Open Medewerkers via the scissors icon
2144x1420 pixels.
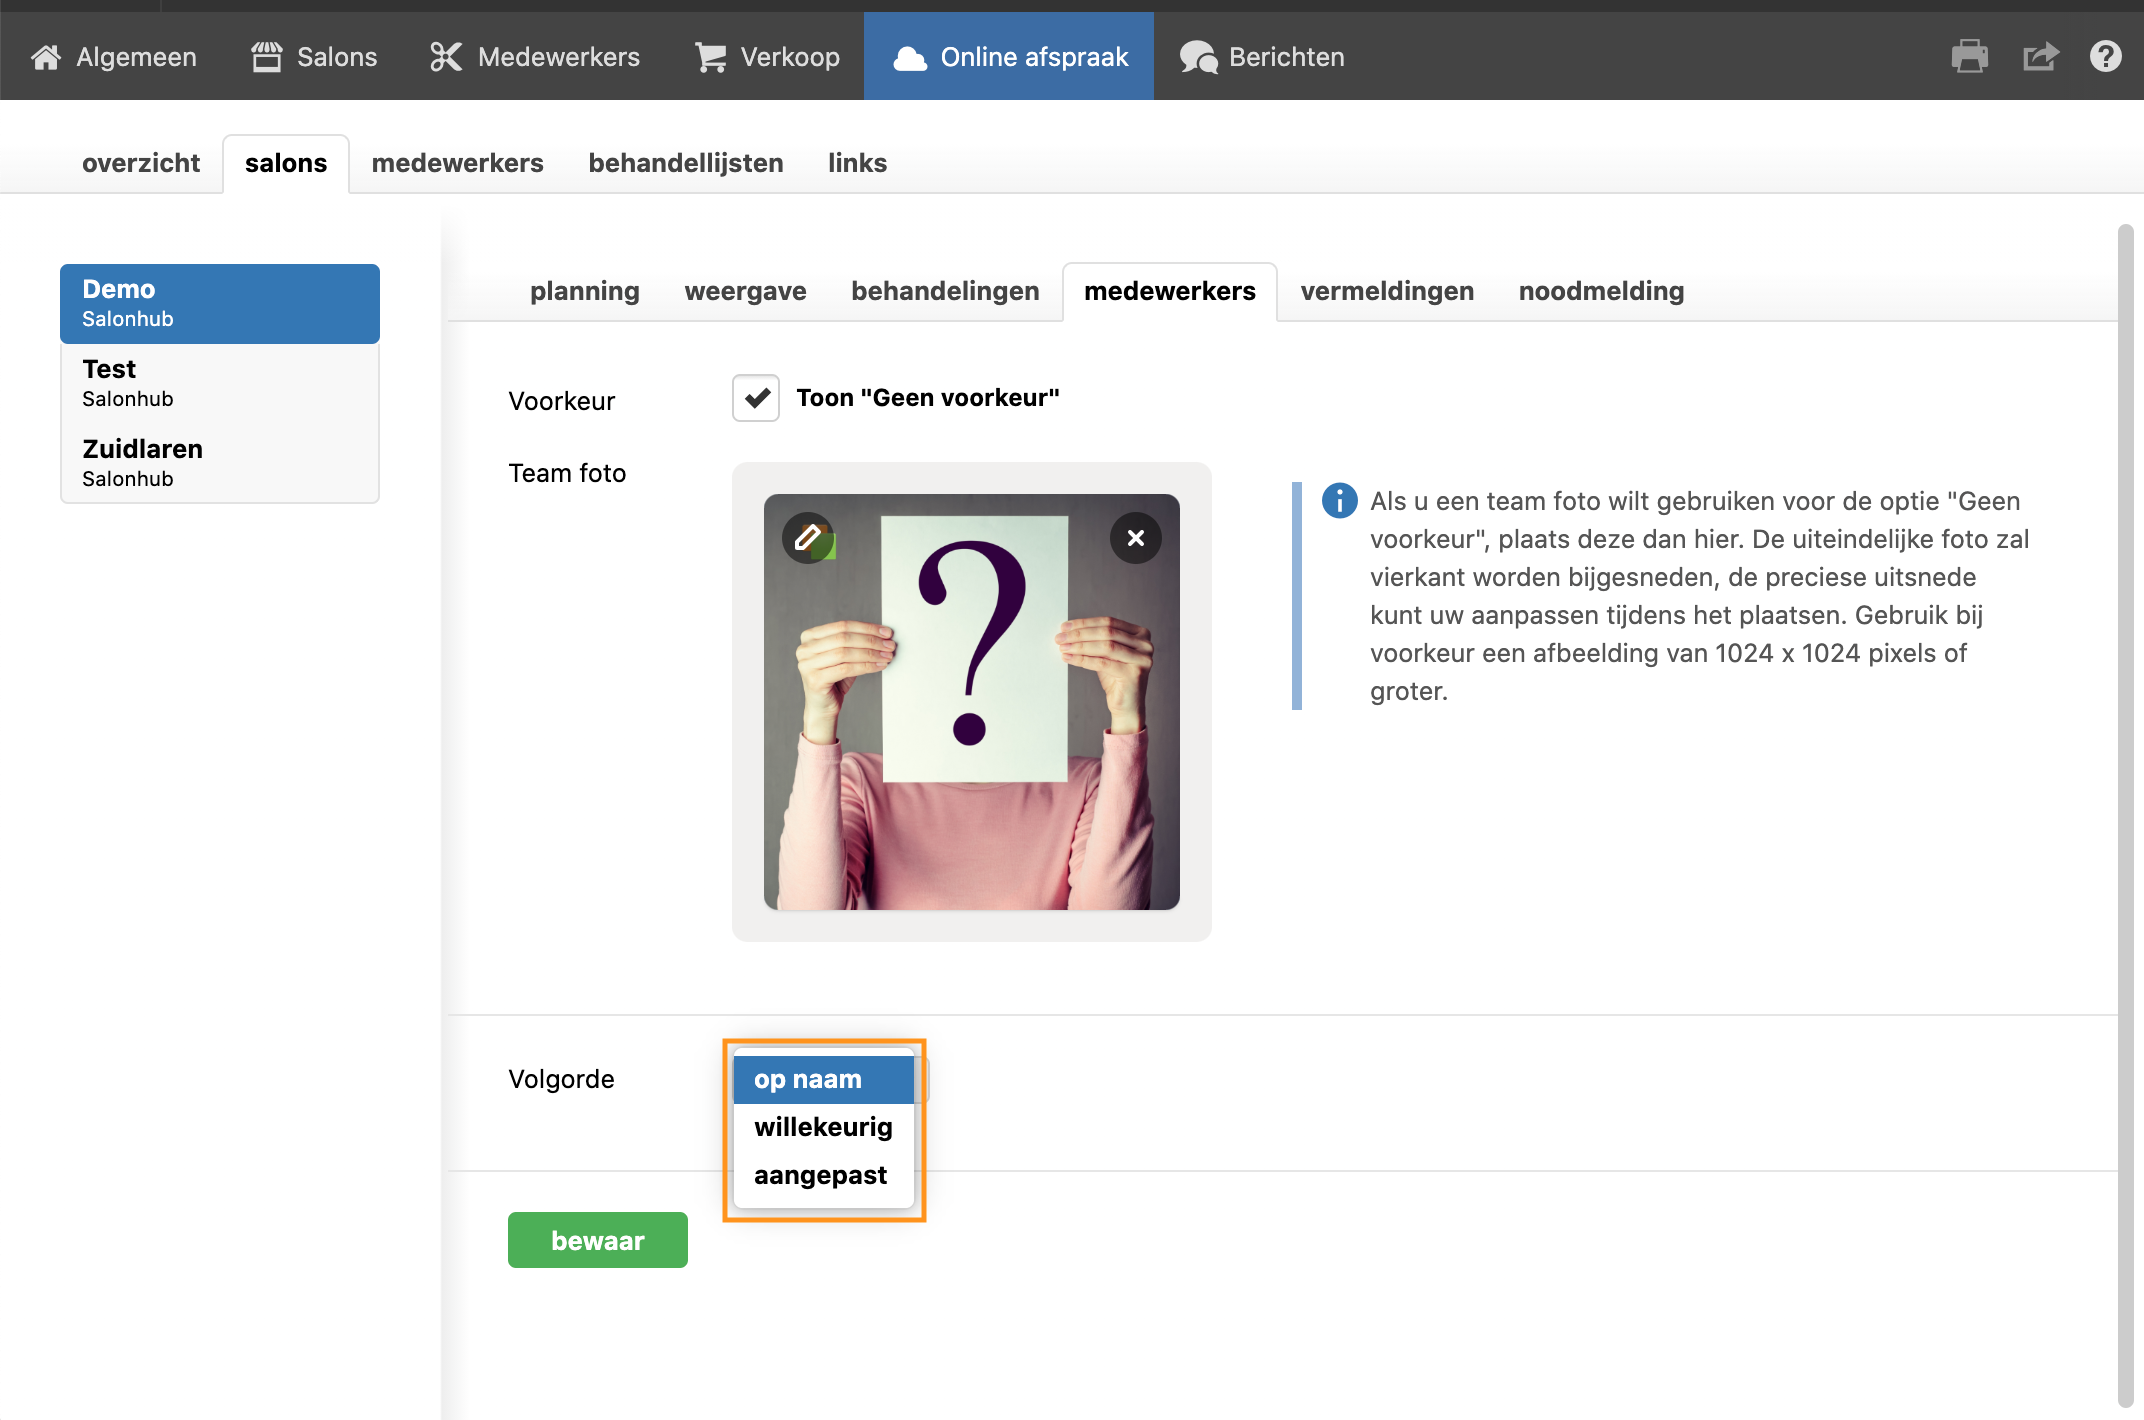coord(446,57)
